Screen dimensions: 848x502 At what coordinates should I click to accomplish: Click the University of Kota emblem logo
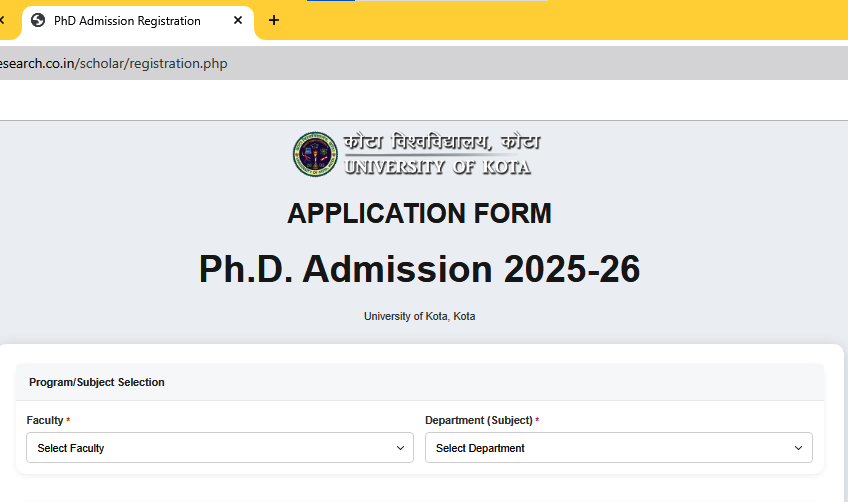pos(314,154)
